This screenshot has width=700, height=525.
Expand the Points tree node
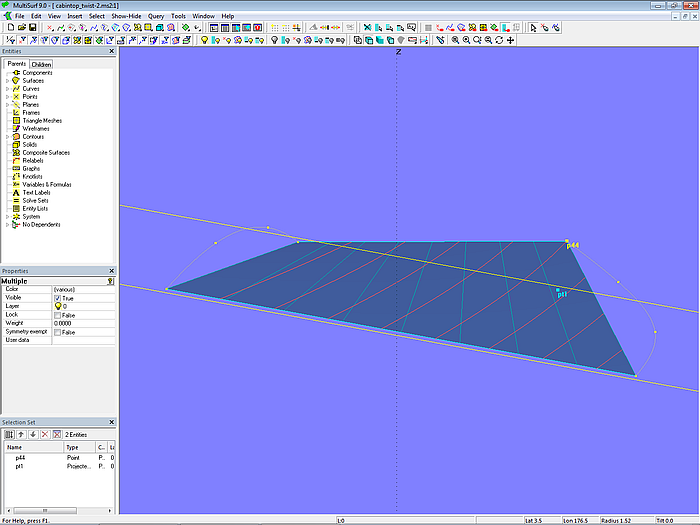click(7, 97)
